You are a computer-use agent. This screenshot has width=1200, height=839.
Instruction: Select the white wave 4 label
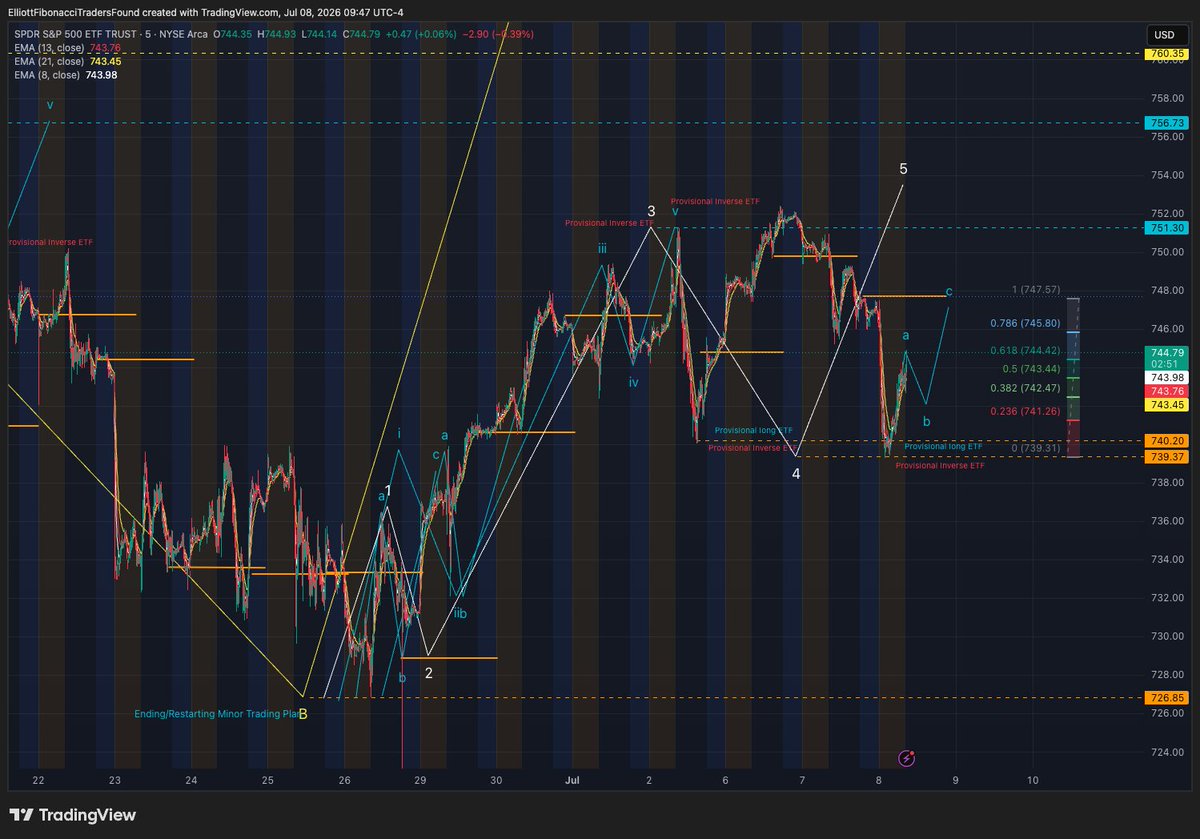(796, 474)
